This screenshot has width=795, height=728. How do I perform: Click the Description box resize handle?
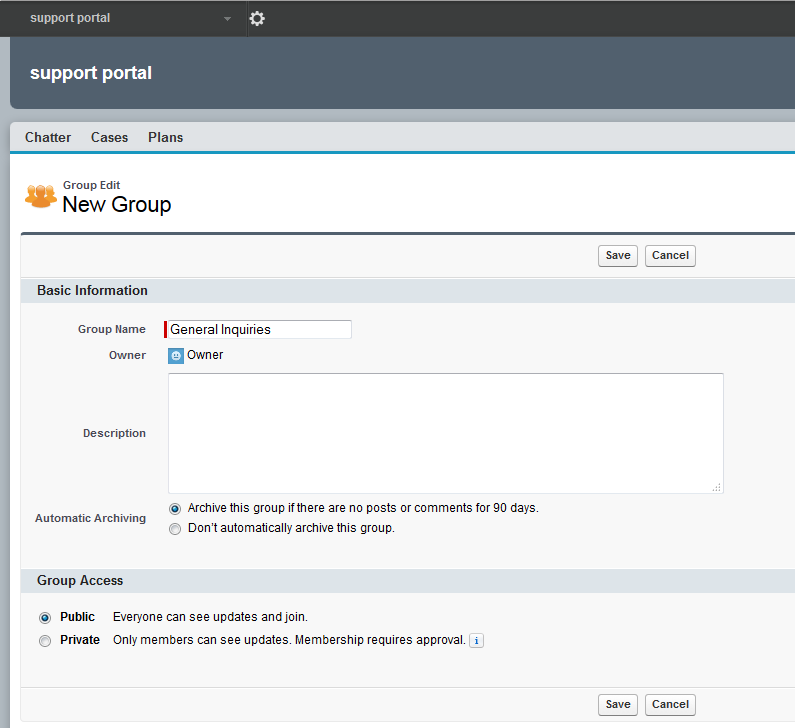point(716,487)
